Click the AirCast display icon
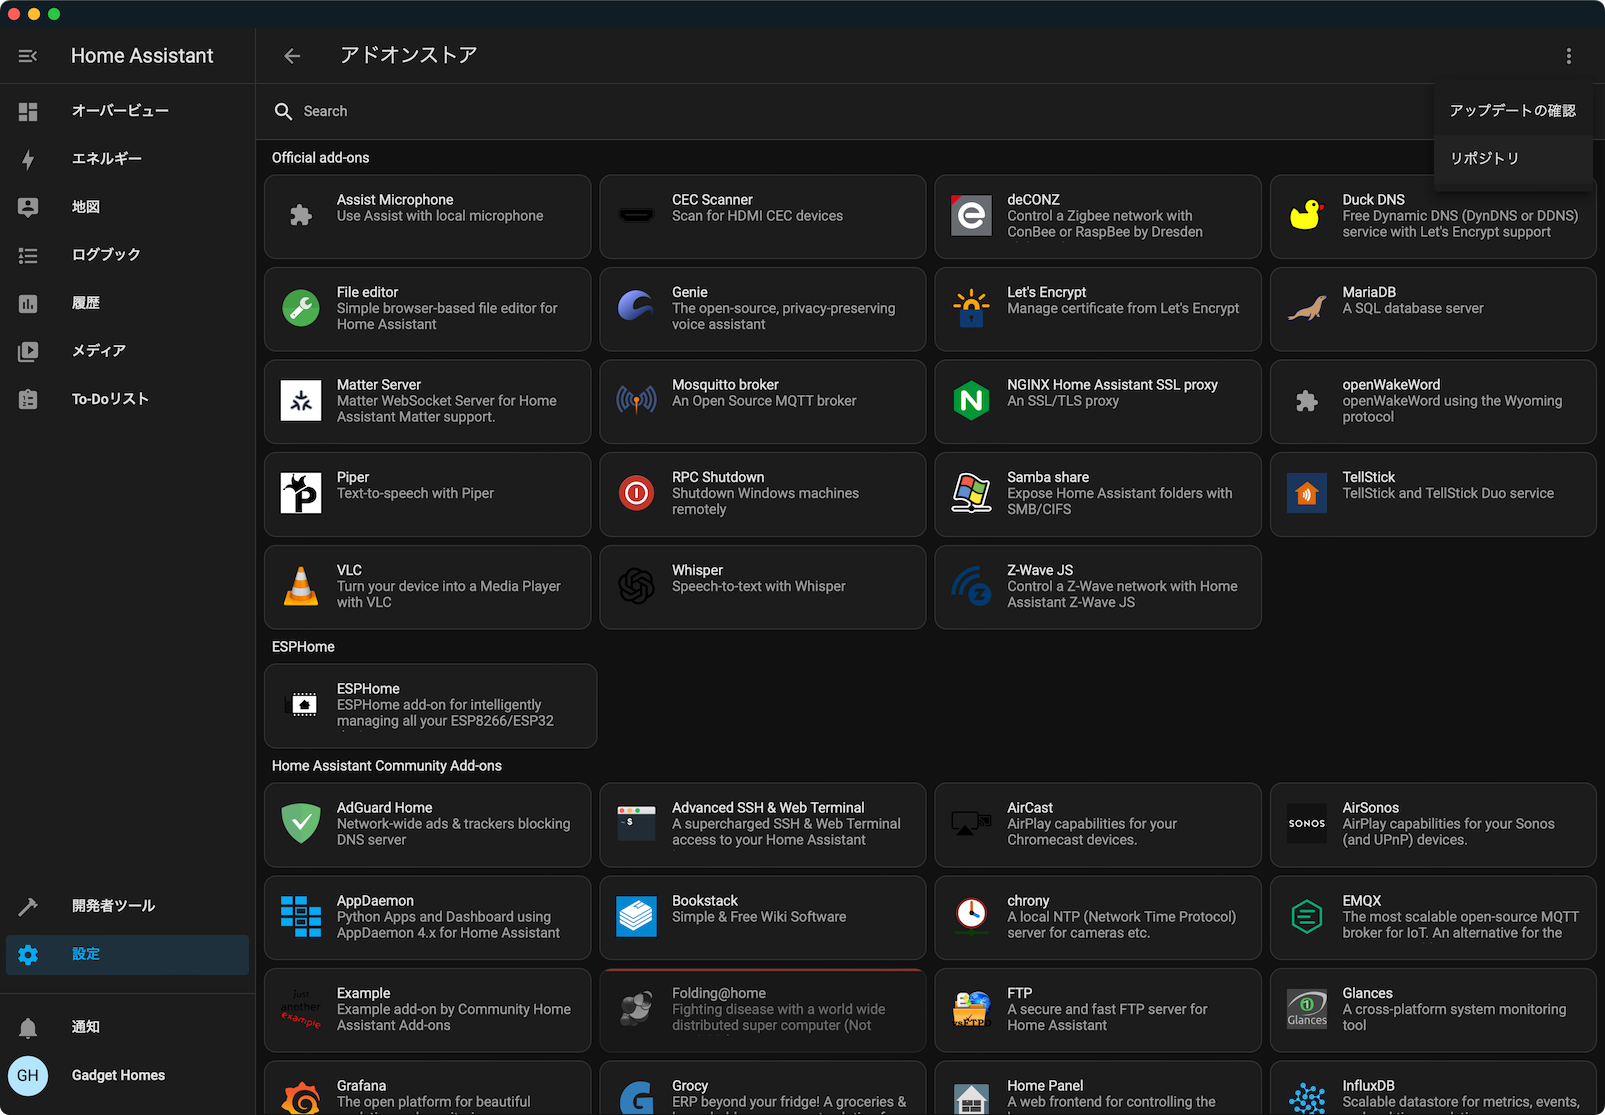The width and height of the screenshot is (1605, 1115). (971, 824)
